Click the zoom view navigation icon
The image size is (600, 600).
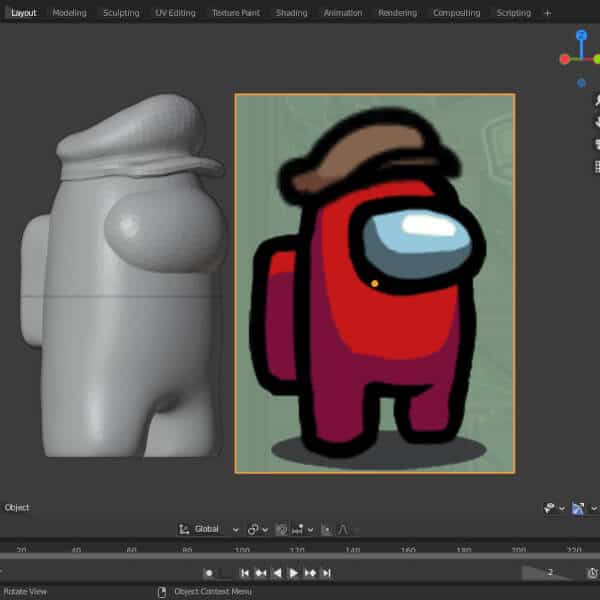[597, 100]
